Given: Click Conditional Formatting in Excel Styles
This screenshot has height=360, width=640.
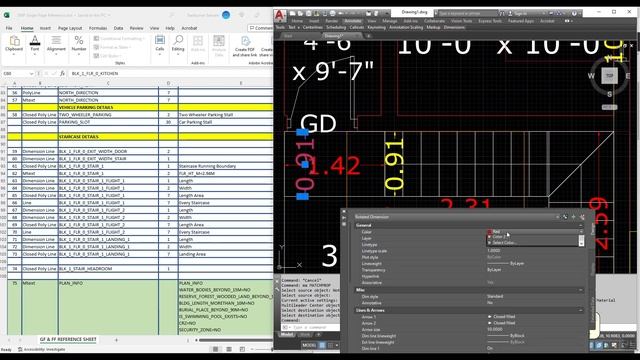Looking at the screenshot, I should click(119, 38).
